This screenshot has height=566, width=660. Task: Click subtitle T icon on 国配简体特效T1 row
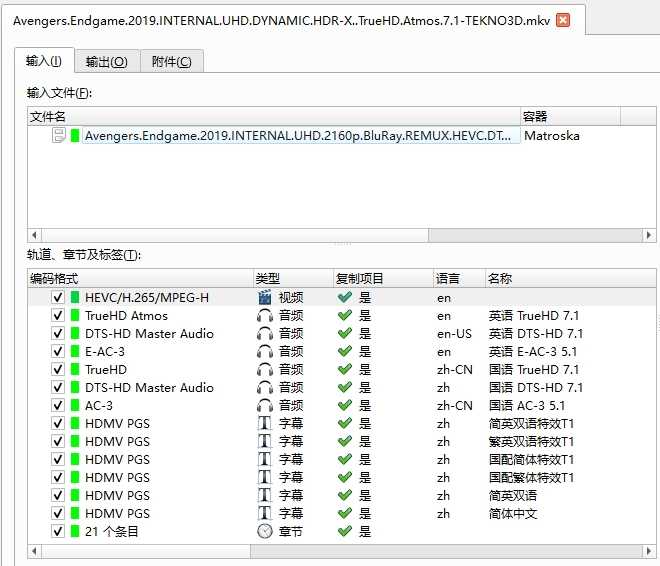(x=265, y=459)
